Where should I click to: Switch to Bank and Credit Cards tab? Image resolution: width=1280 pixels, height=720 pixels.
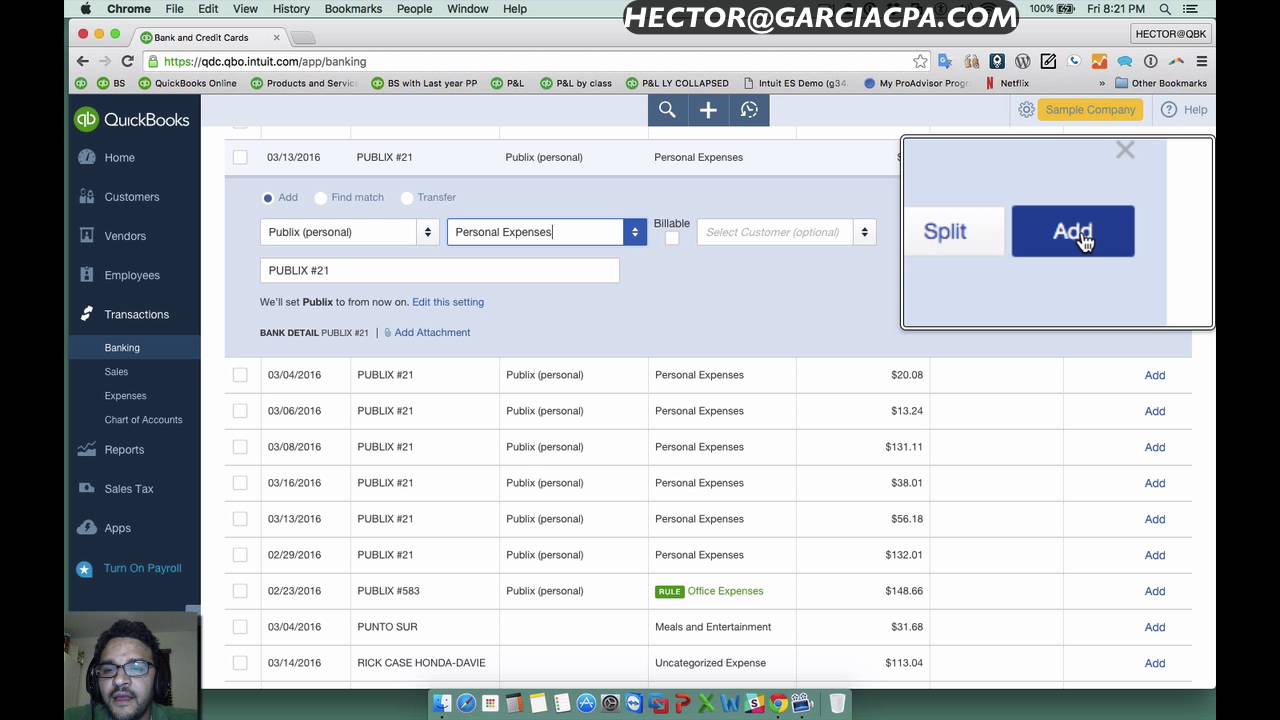208,37
